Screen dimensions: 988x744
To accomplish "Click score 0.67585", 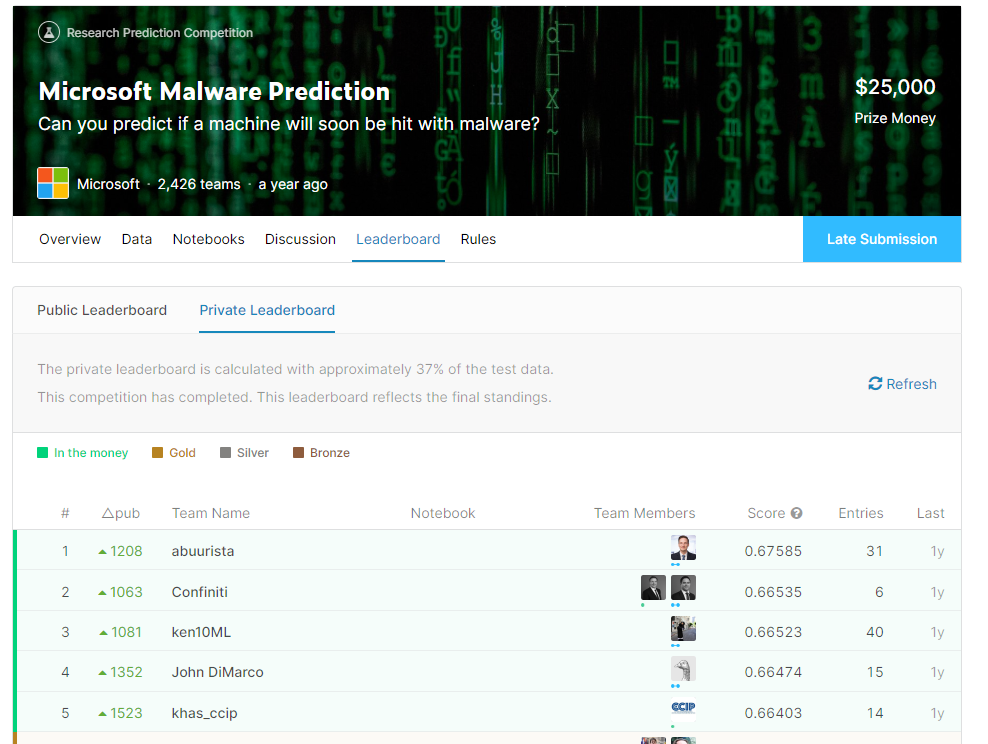I will coord(773,551).
